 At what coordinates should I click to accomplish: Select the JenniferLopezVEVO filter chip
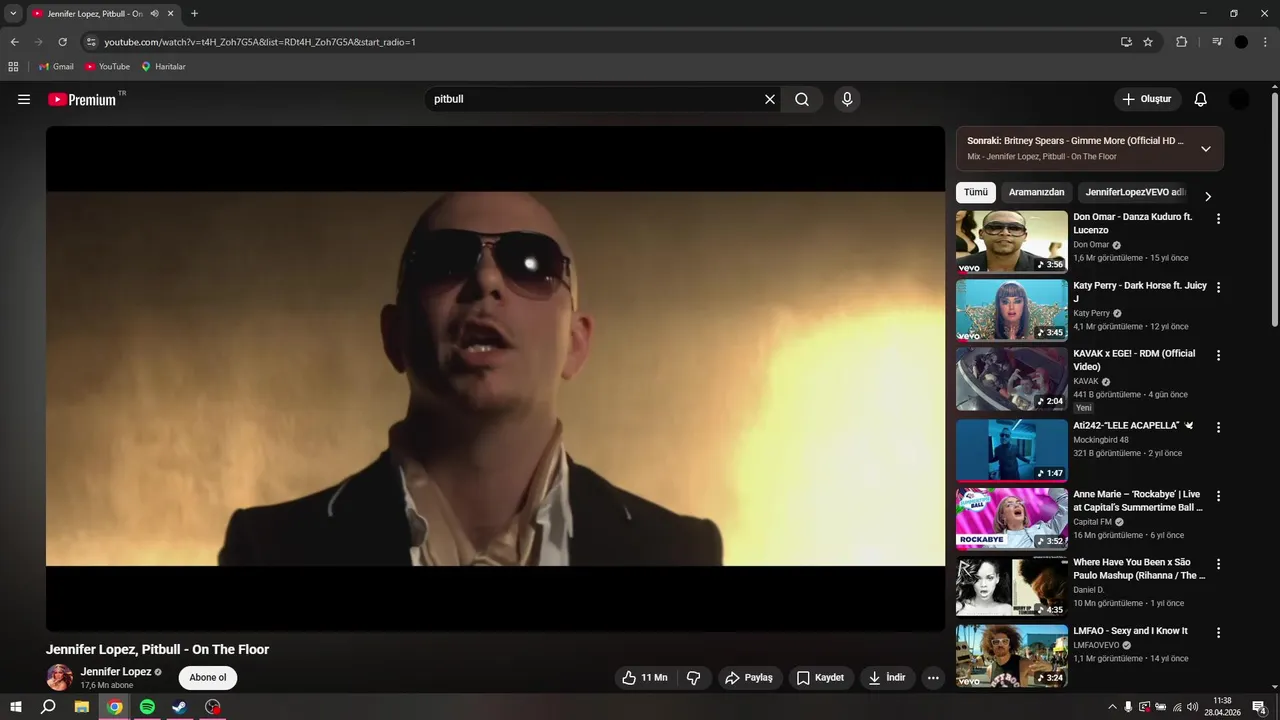[1134, 193]
